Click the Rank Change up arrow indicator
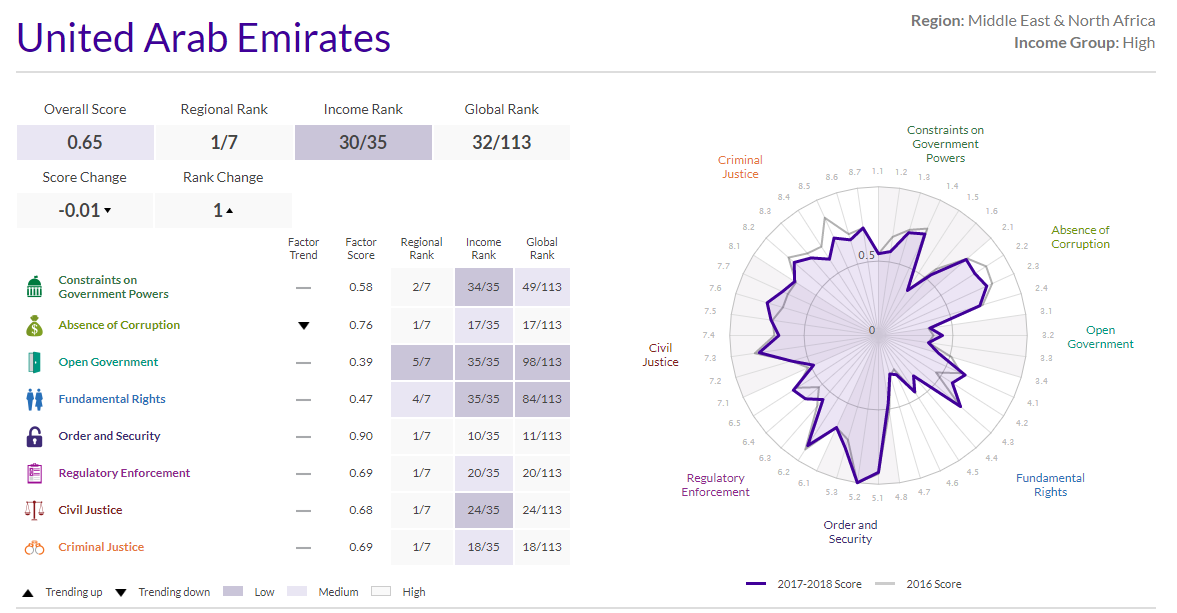This screenshot has width=1177, height=613. tap(229, 211)
